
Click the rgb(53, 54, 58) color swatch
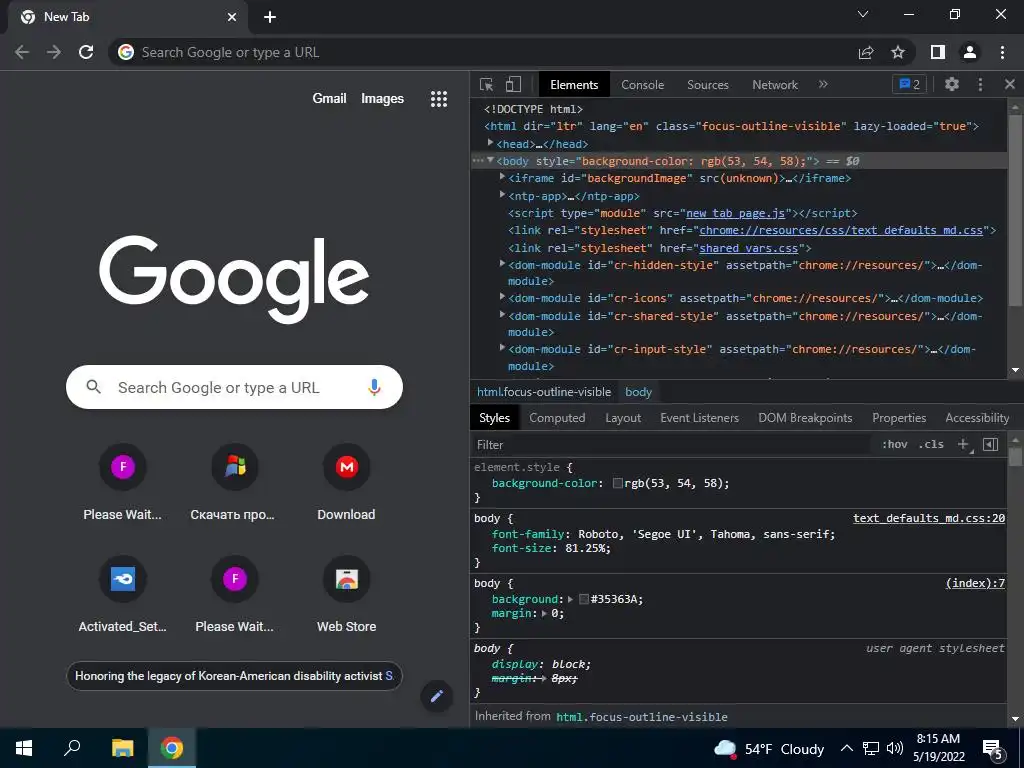[x=617, y=483]
